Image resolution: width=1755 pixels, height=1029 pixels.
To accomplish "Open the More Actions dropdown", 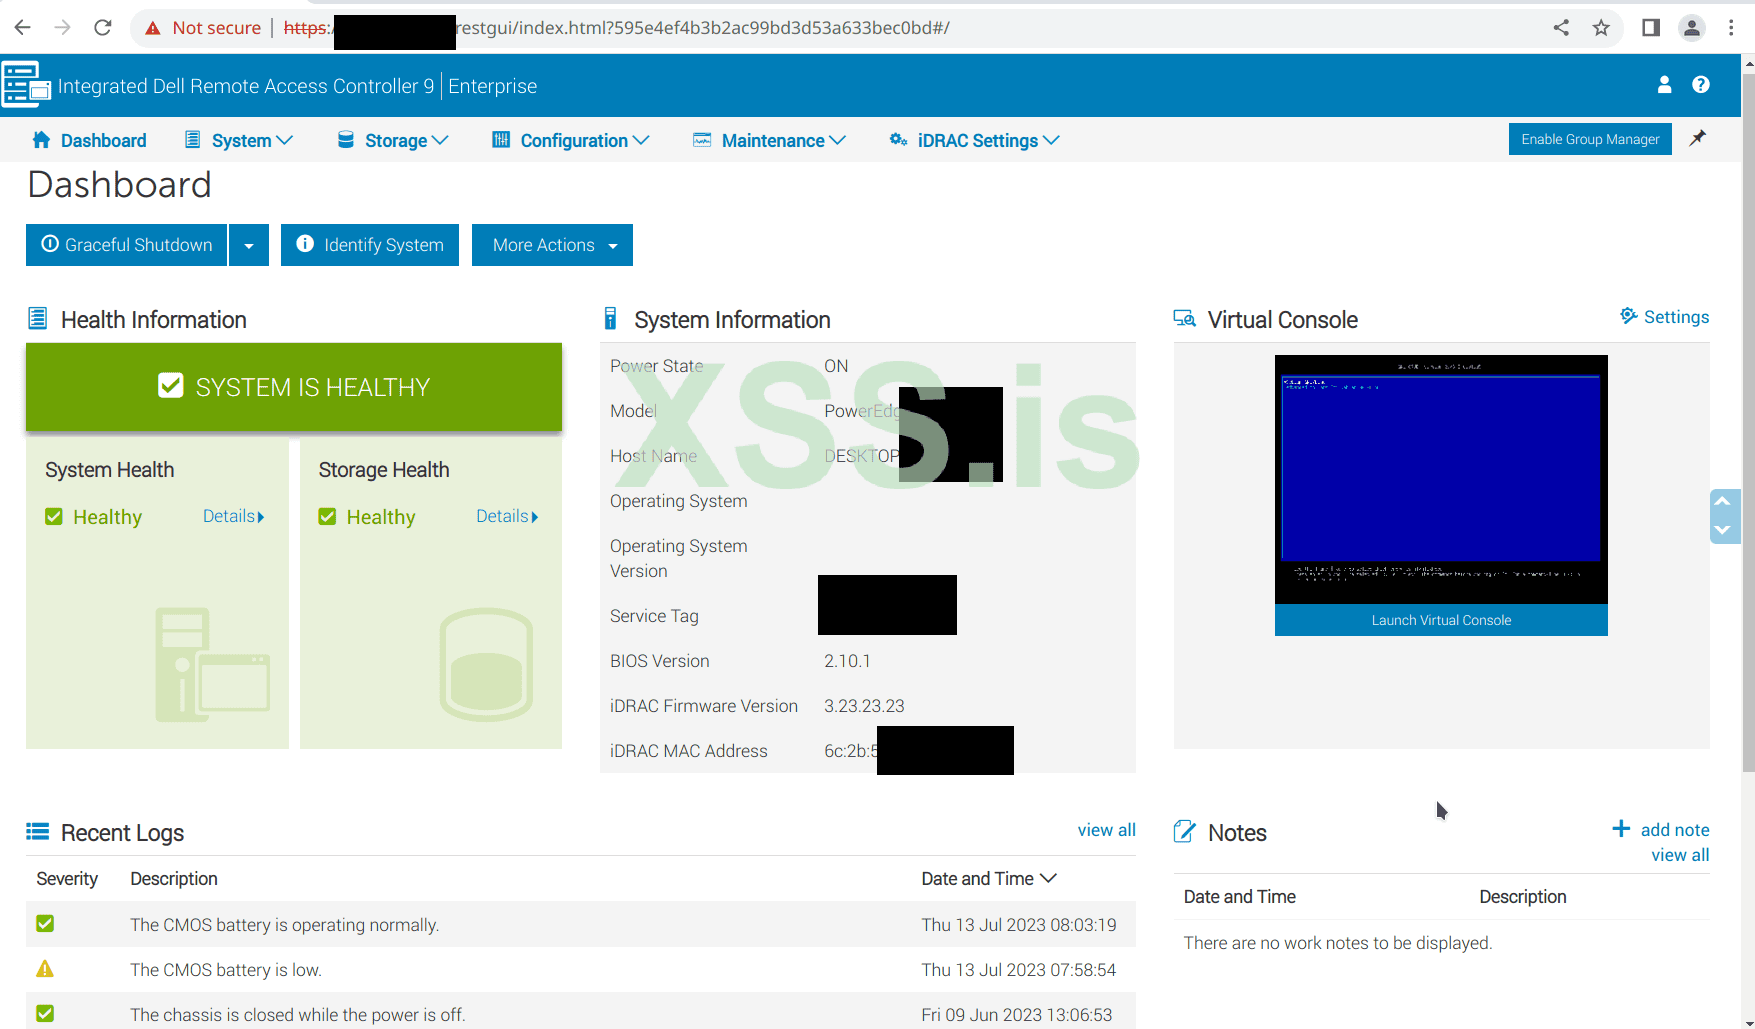I will pyautogui.click(x=551, y=244).
